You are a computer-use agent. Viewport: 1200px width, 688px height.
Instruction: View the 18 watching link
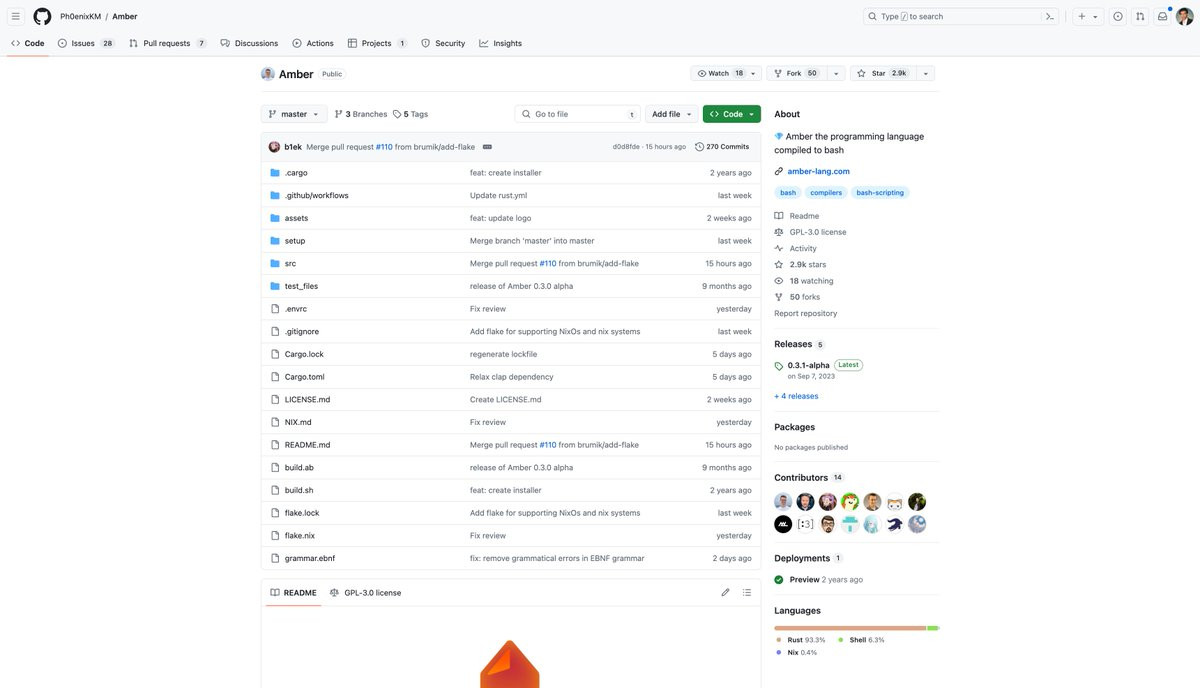[804, 281]
